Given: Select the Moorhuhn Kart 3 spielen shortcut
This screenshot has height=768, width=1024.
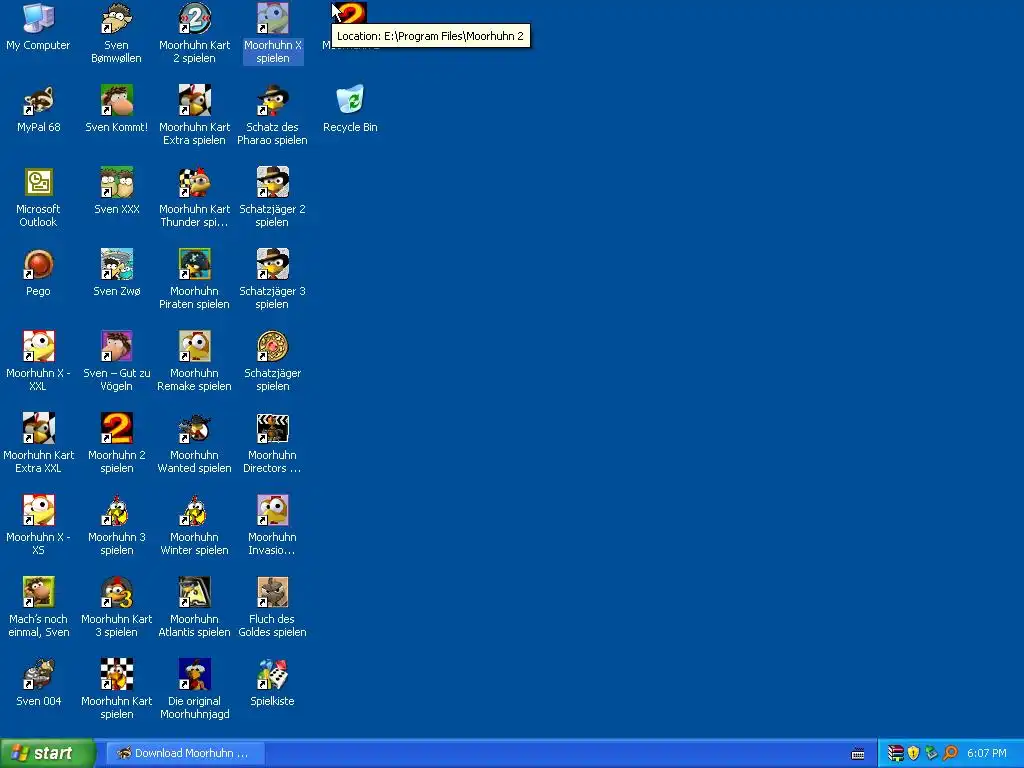Looking at the screenshot, I should point(116,592).
